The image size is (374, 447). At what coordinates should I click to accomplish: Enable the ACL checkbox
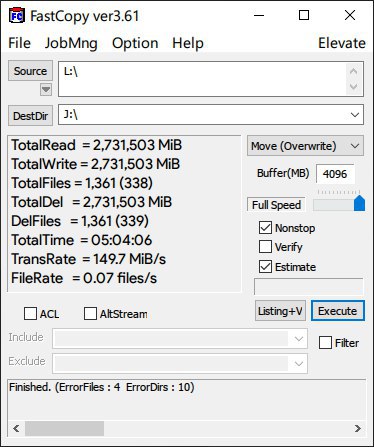point(30,314)
